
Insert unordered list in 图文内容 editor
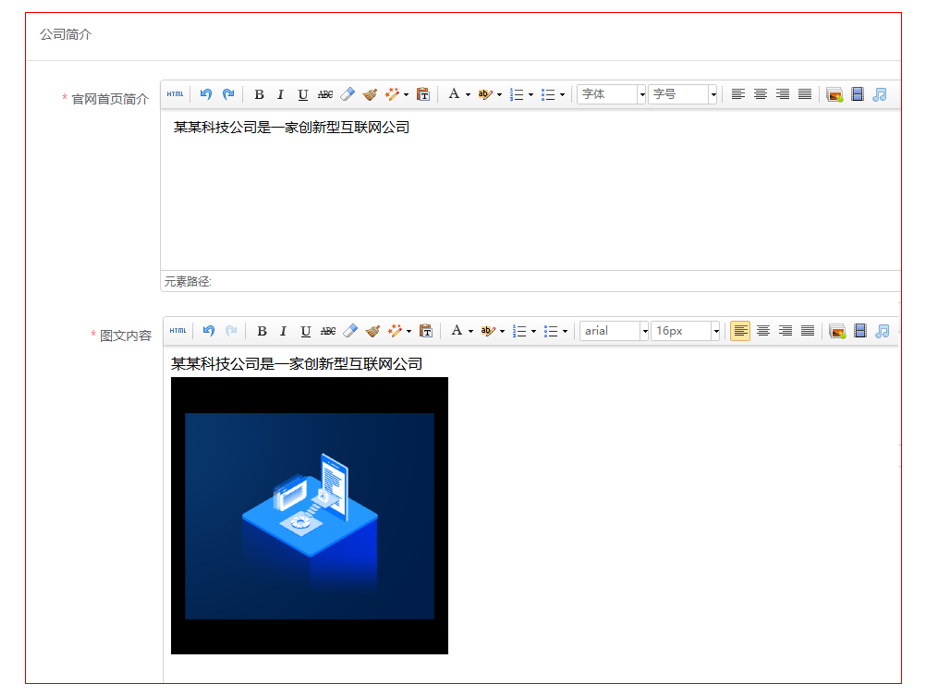pos(550,331)
